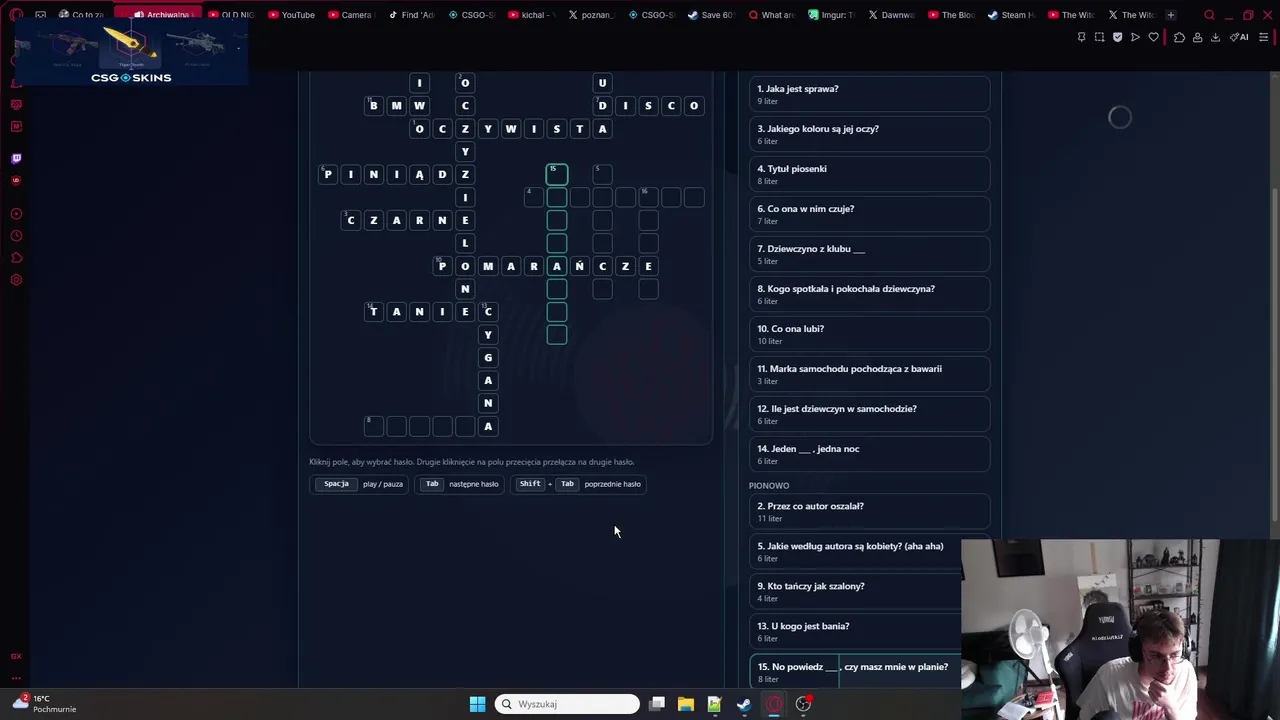Click the first letter of DISCO

(x=602, y=106)
